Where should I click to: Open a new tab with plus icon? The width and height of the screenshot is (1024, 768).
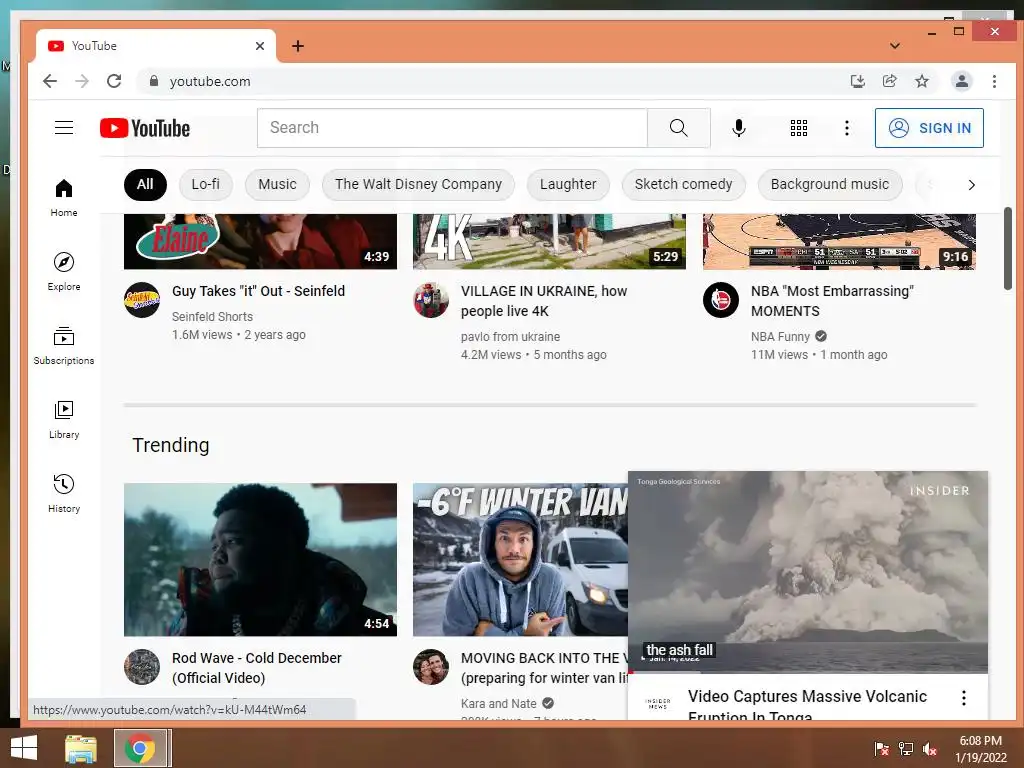pos(298,46)
